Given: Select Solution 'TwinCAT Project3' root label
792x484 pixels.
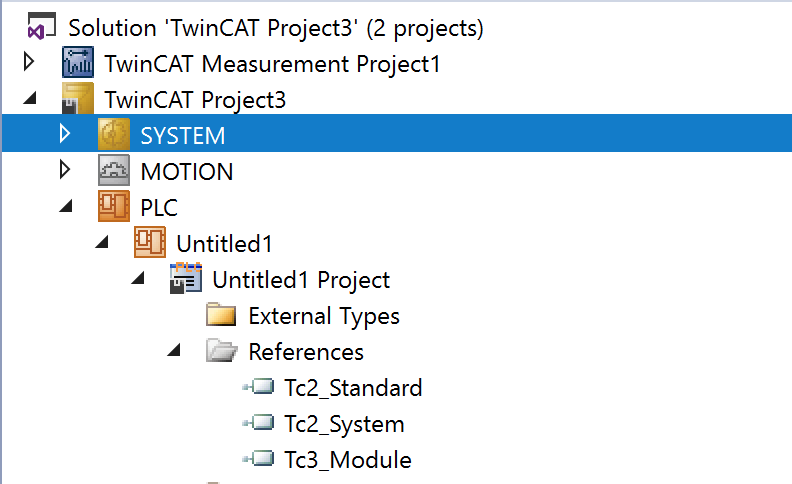Looking at the screenshot, I should point(276,28).
